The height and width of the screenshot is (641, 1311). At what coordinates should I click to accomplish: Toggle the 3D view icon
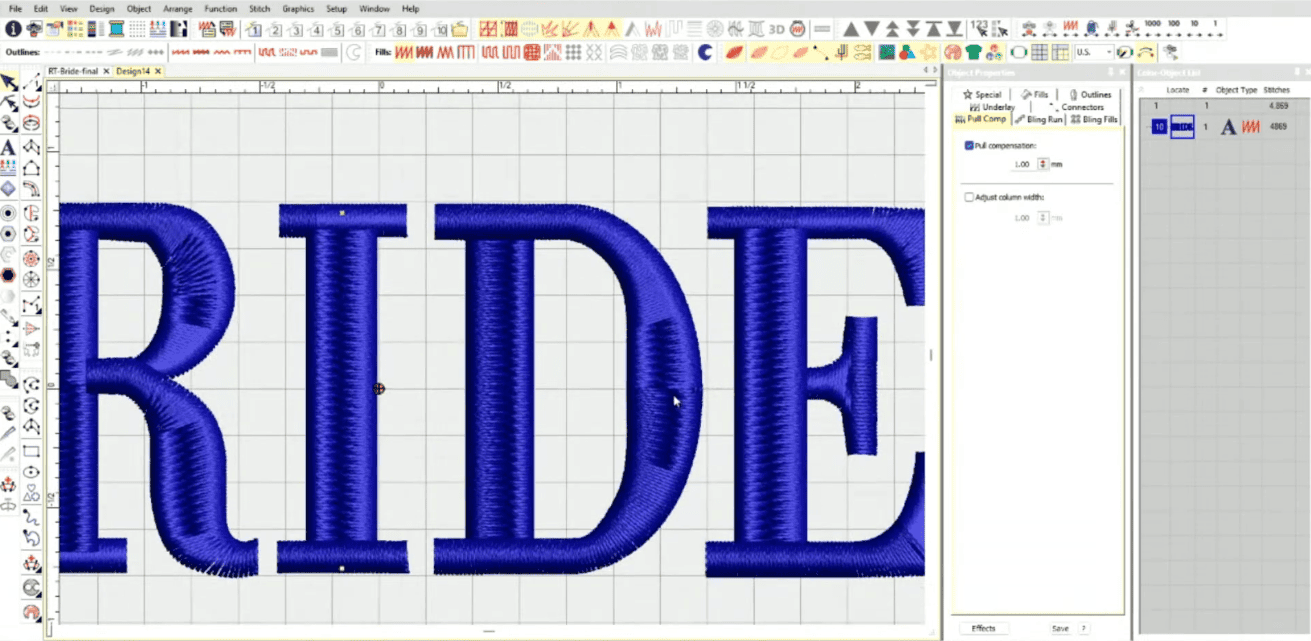[x=776, y=30]
